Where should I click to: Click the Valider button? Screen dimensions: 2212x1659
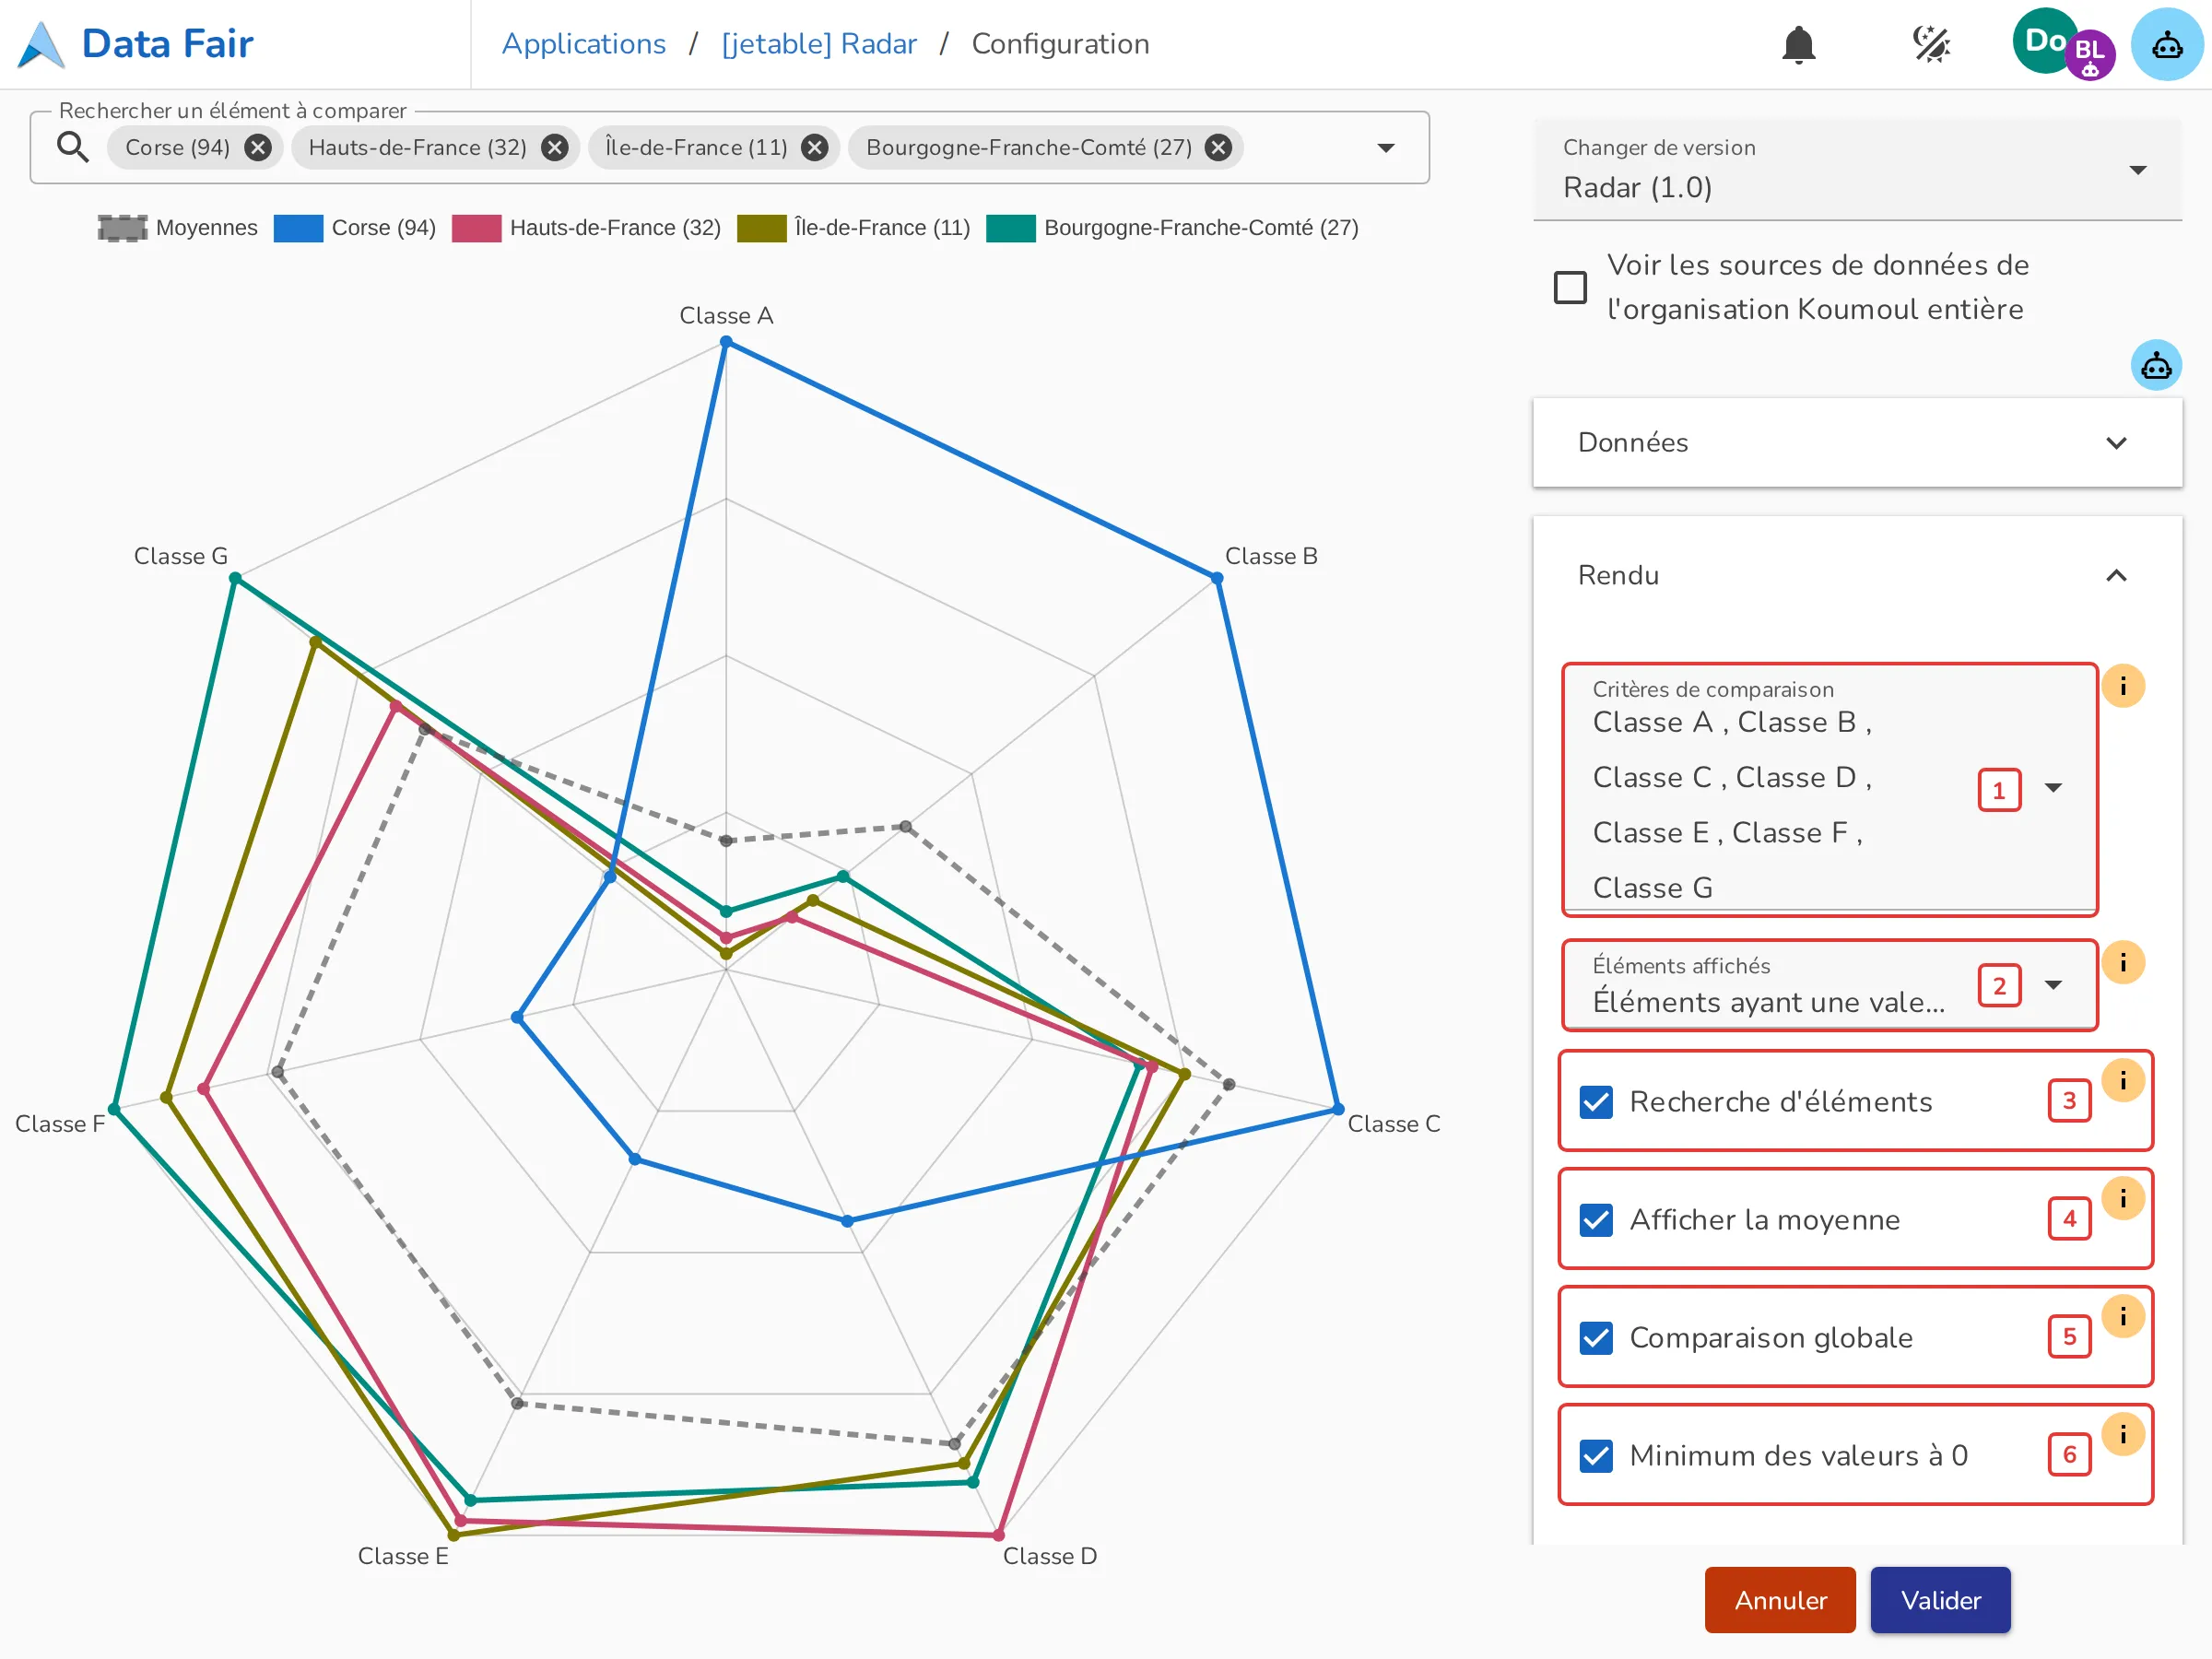pos(1940,1600)
